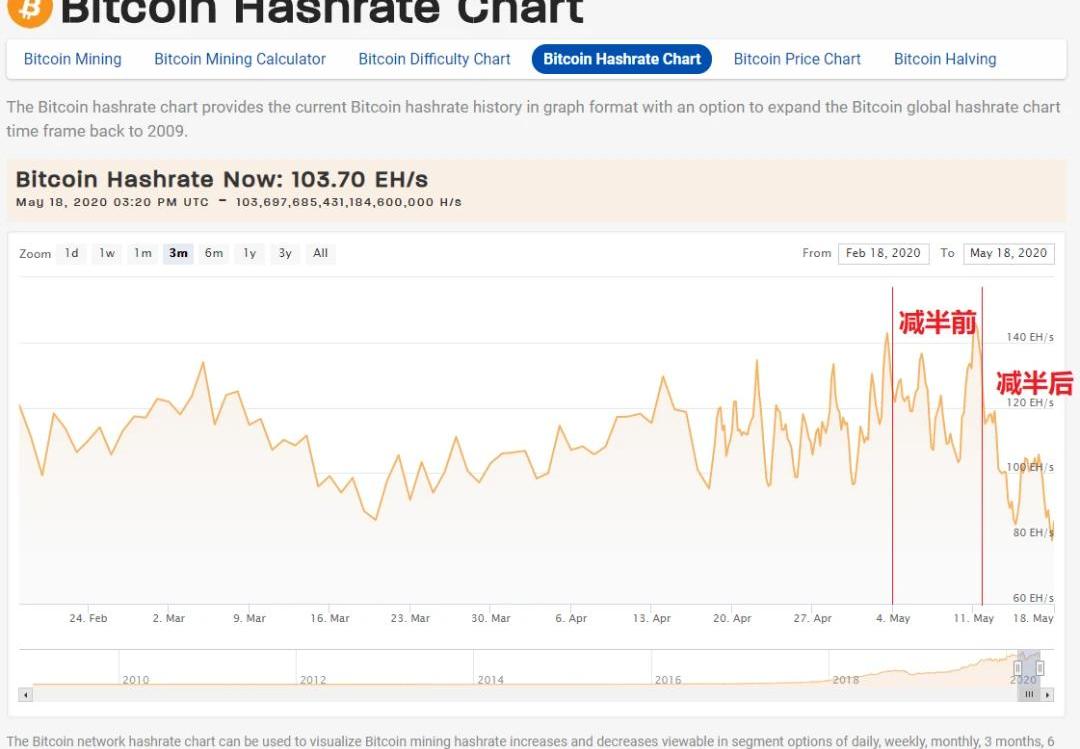Select the Bitcoin Hashrate Chart tab
1080x749 pixels.
click(x=622, y=59)
